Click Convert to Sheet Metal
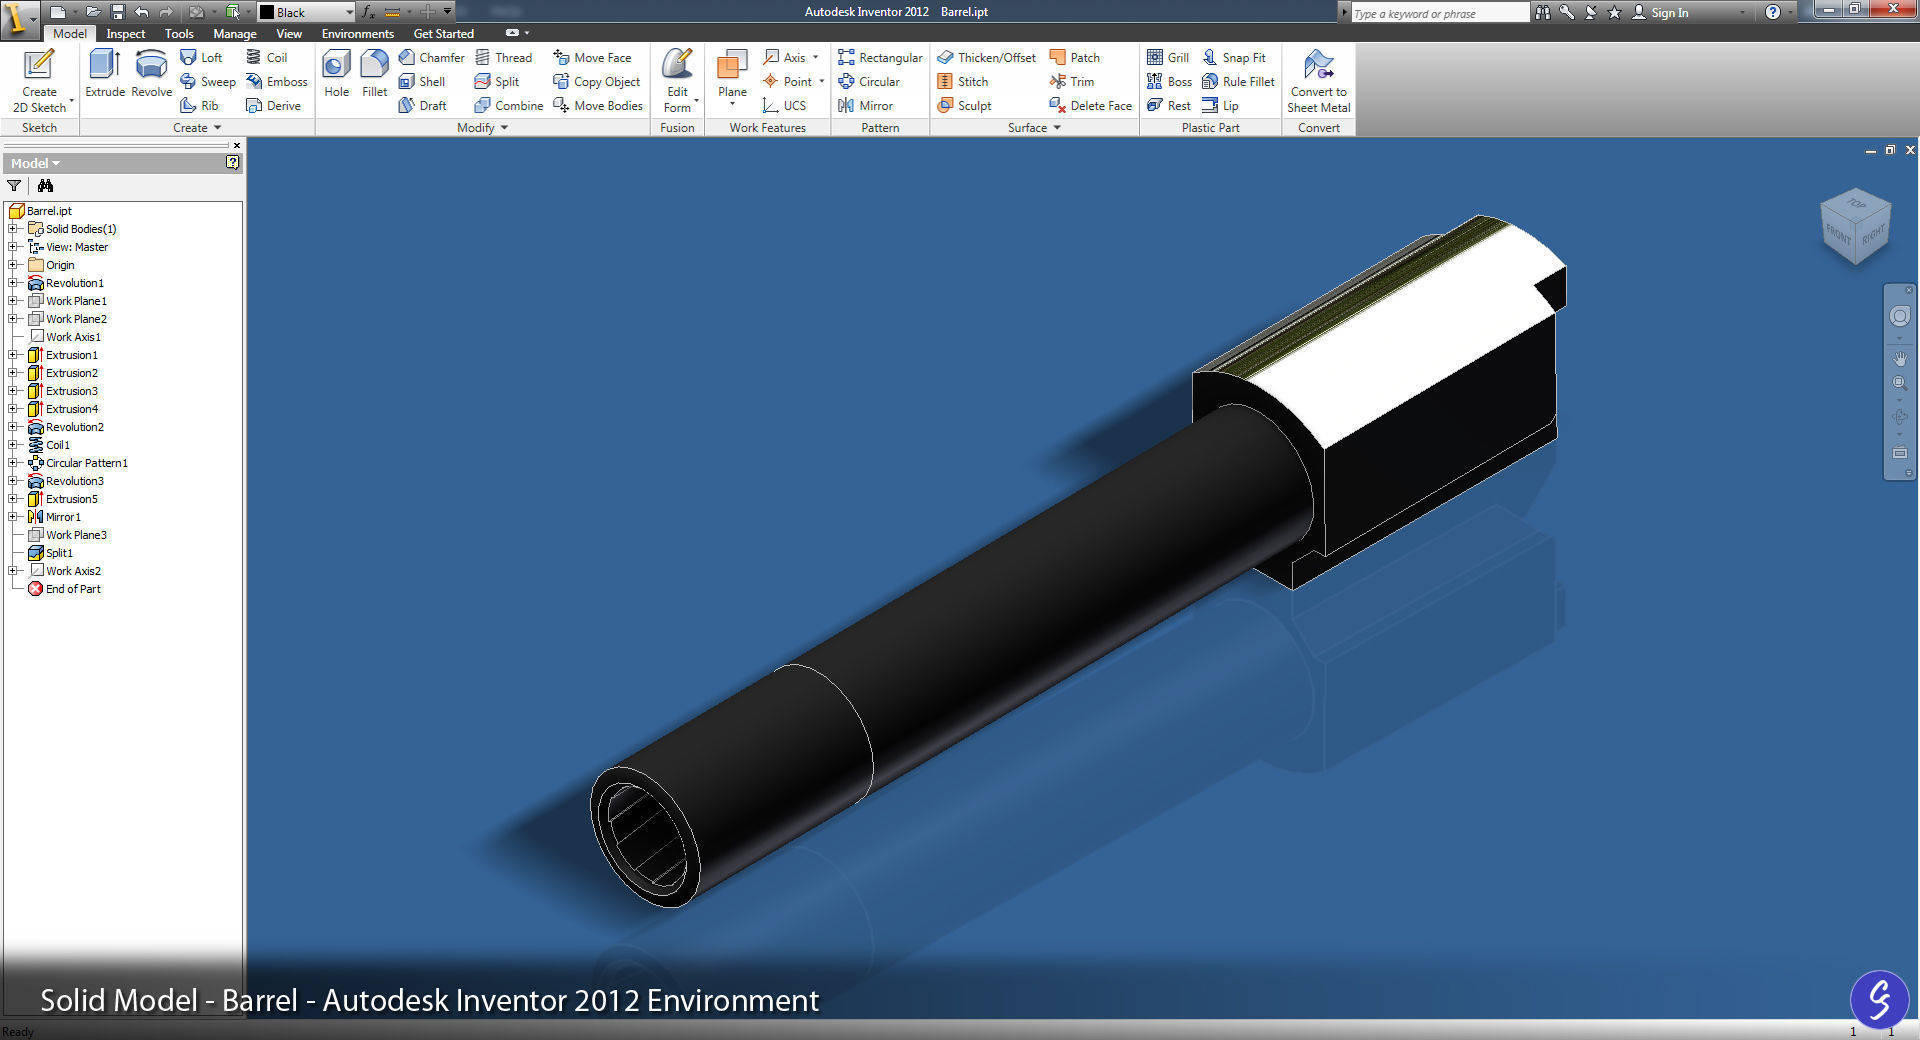 point(1318,80)
